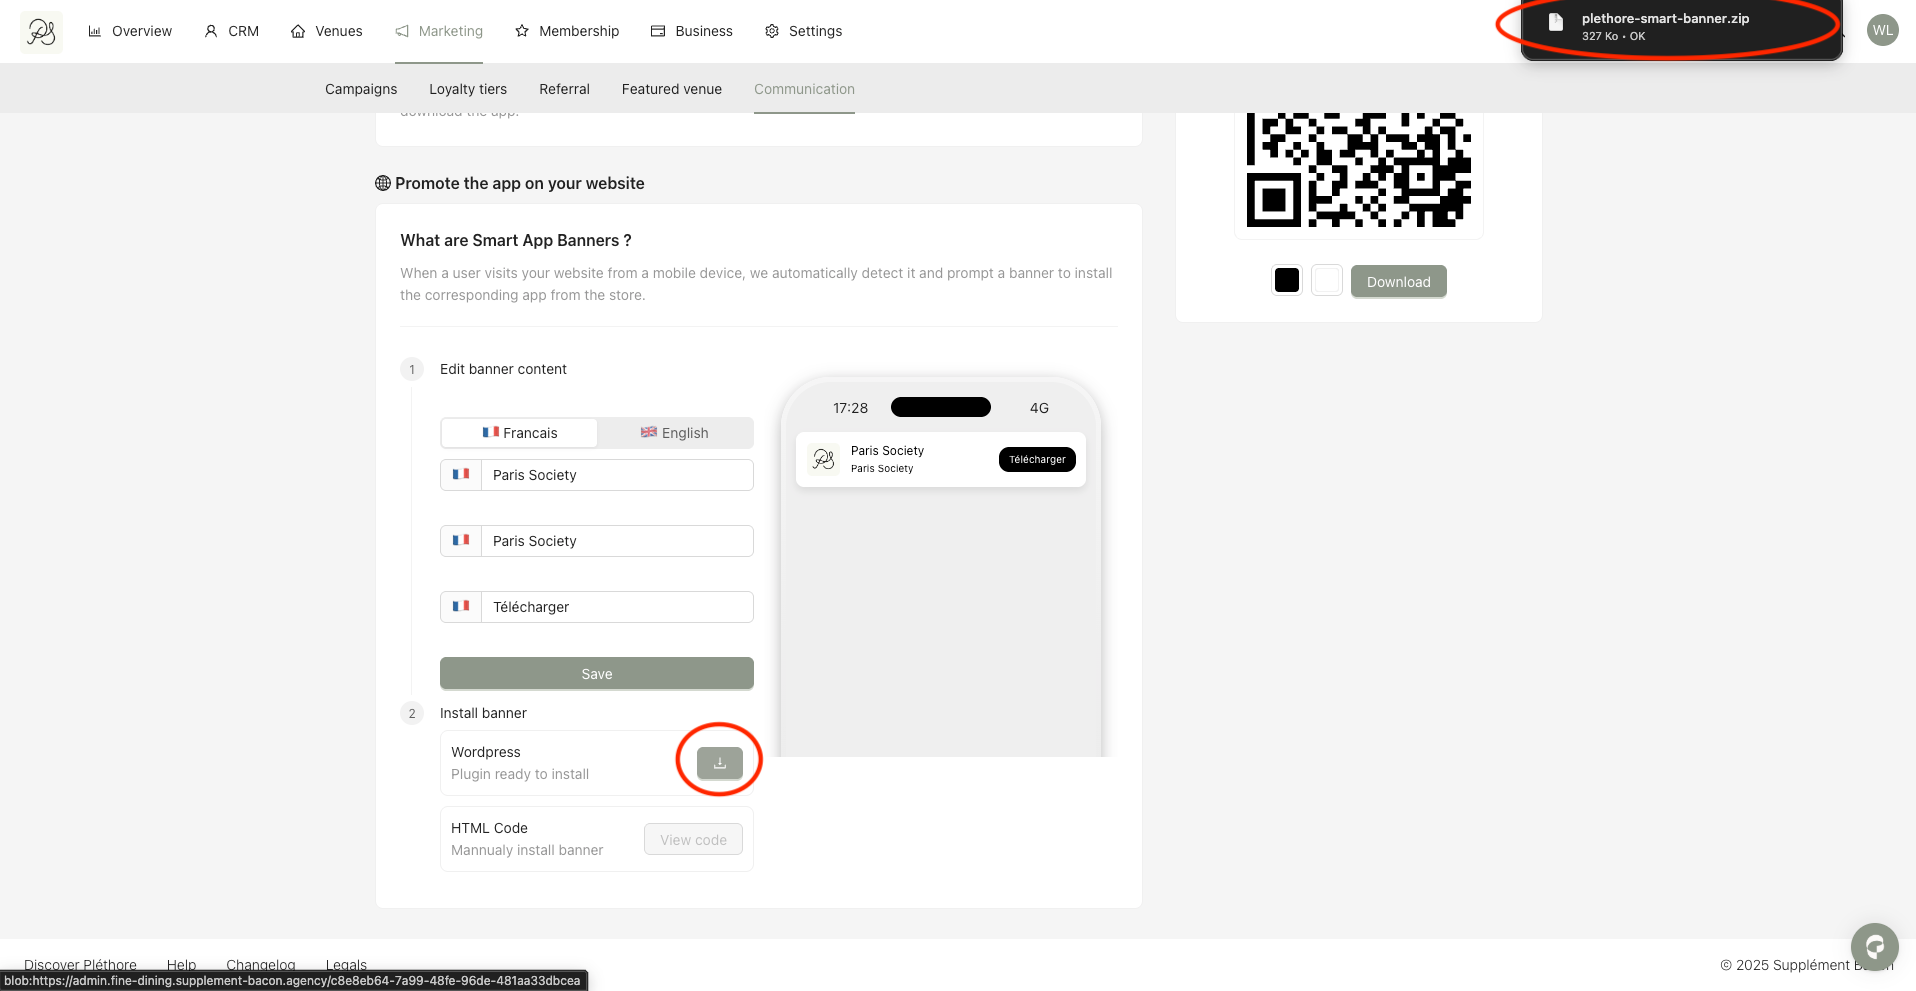Switch to the Referral tab
Image resolution: width=1916 pixels, height=991 pixels.
564,89
